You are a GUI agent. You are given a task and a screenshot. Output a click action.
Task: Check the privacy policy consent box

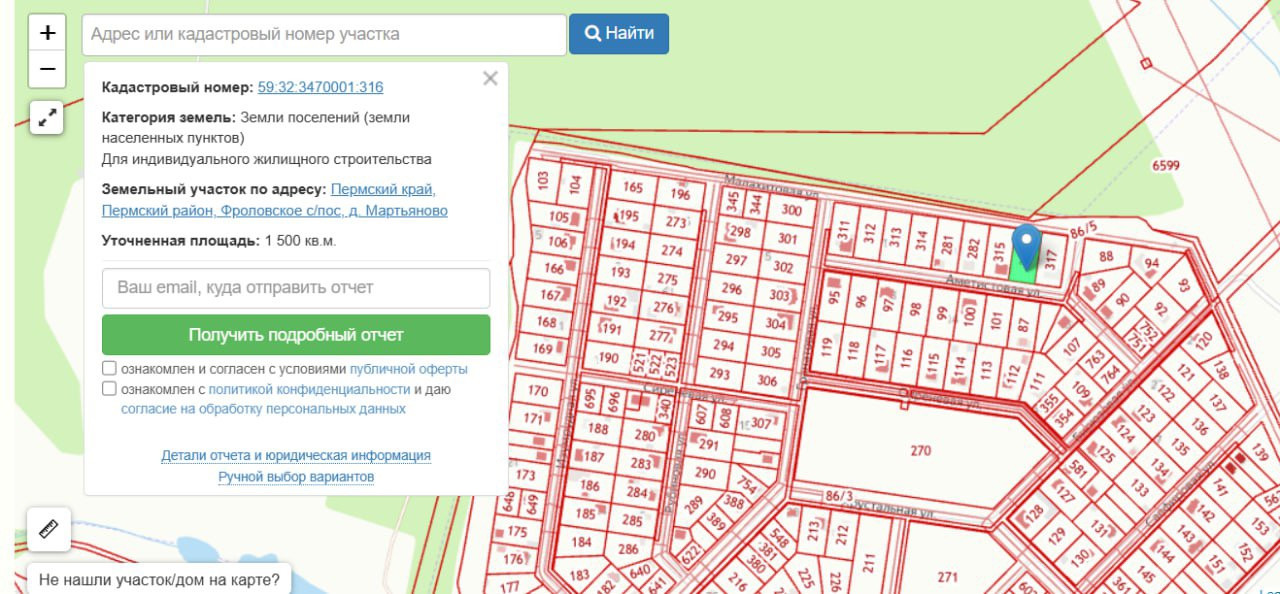coord(109,389)
